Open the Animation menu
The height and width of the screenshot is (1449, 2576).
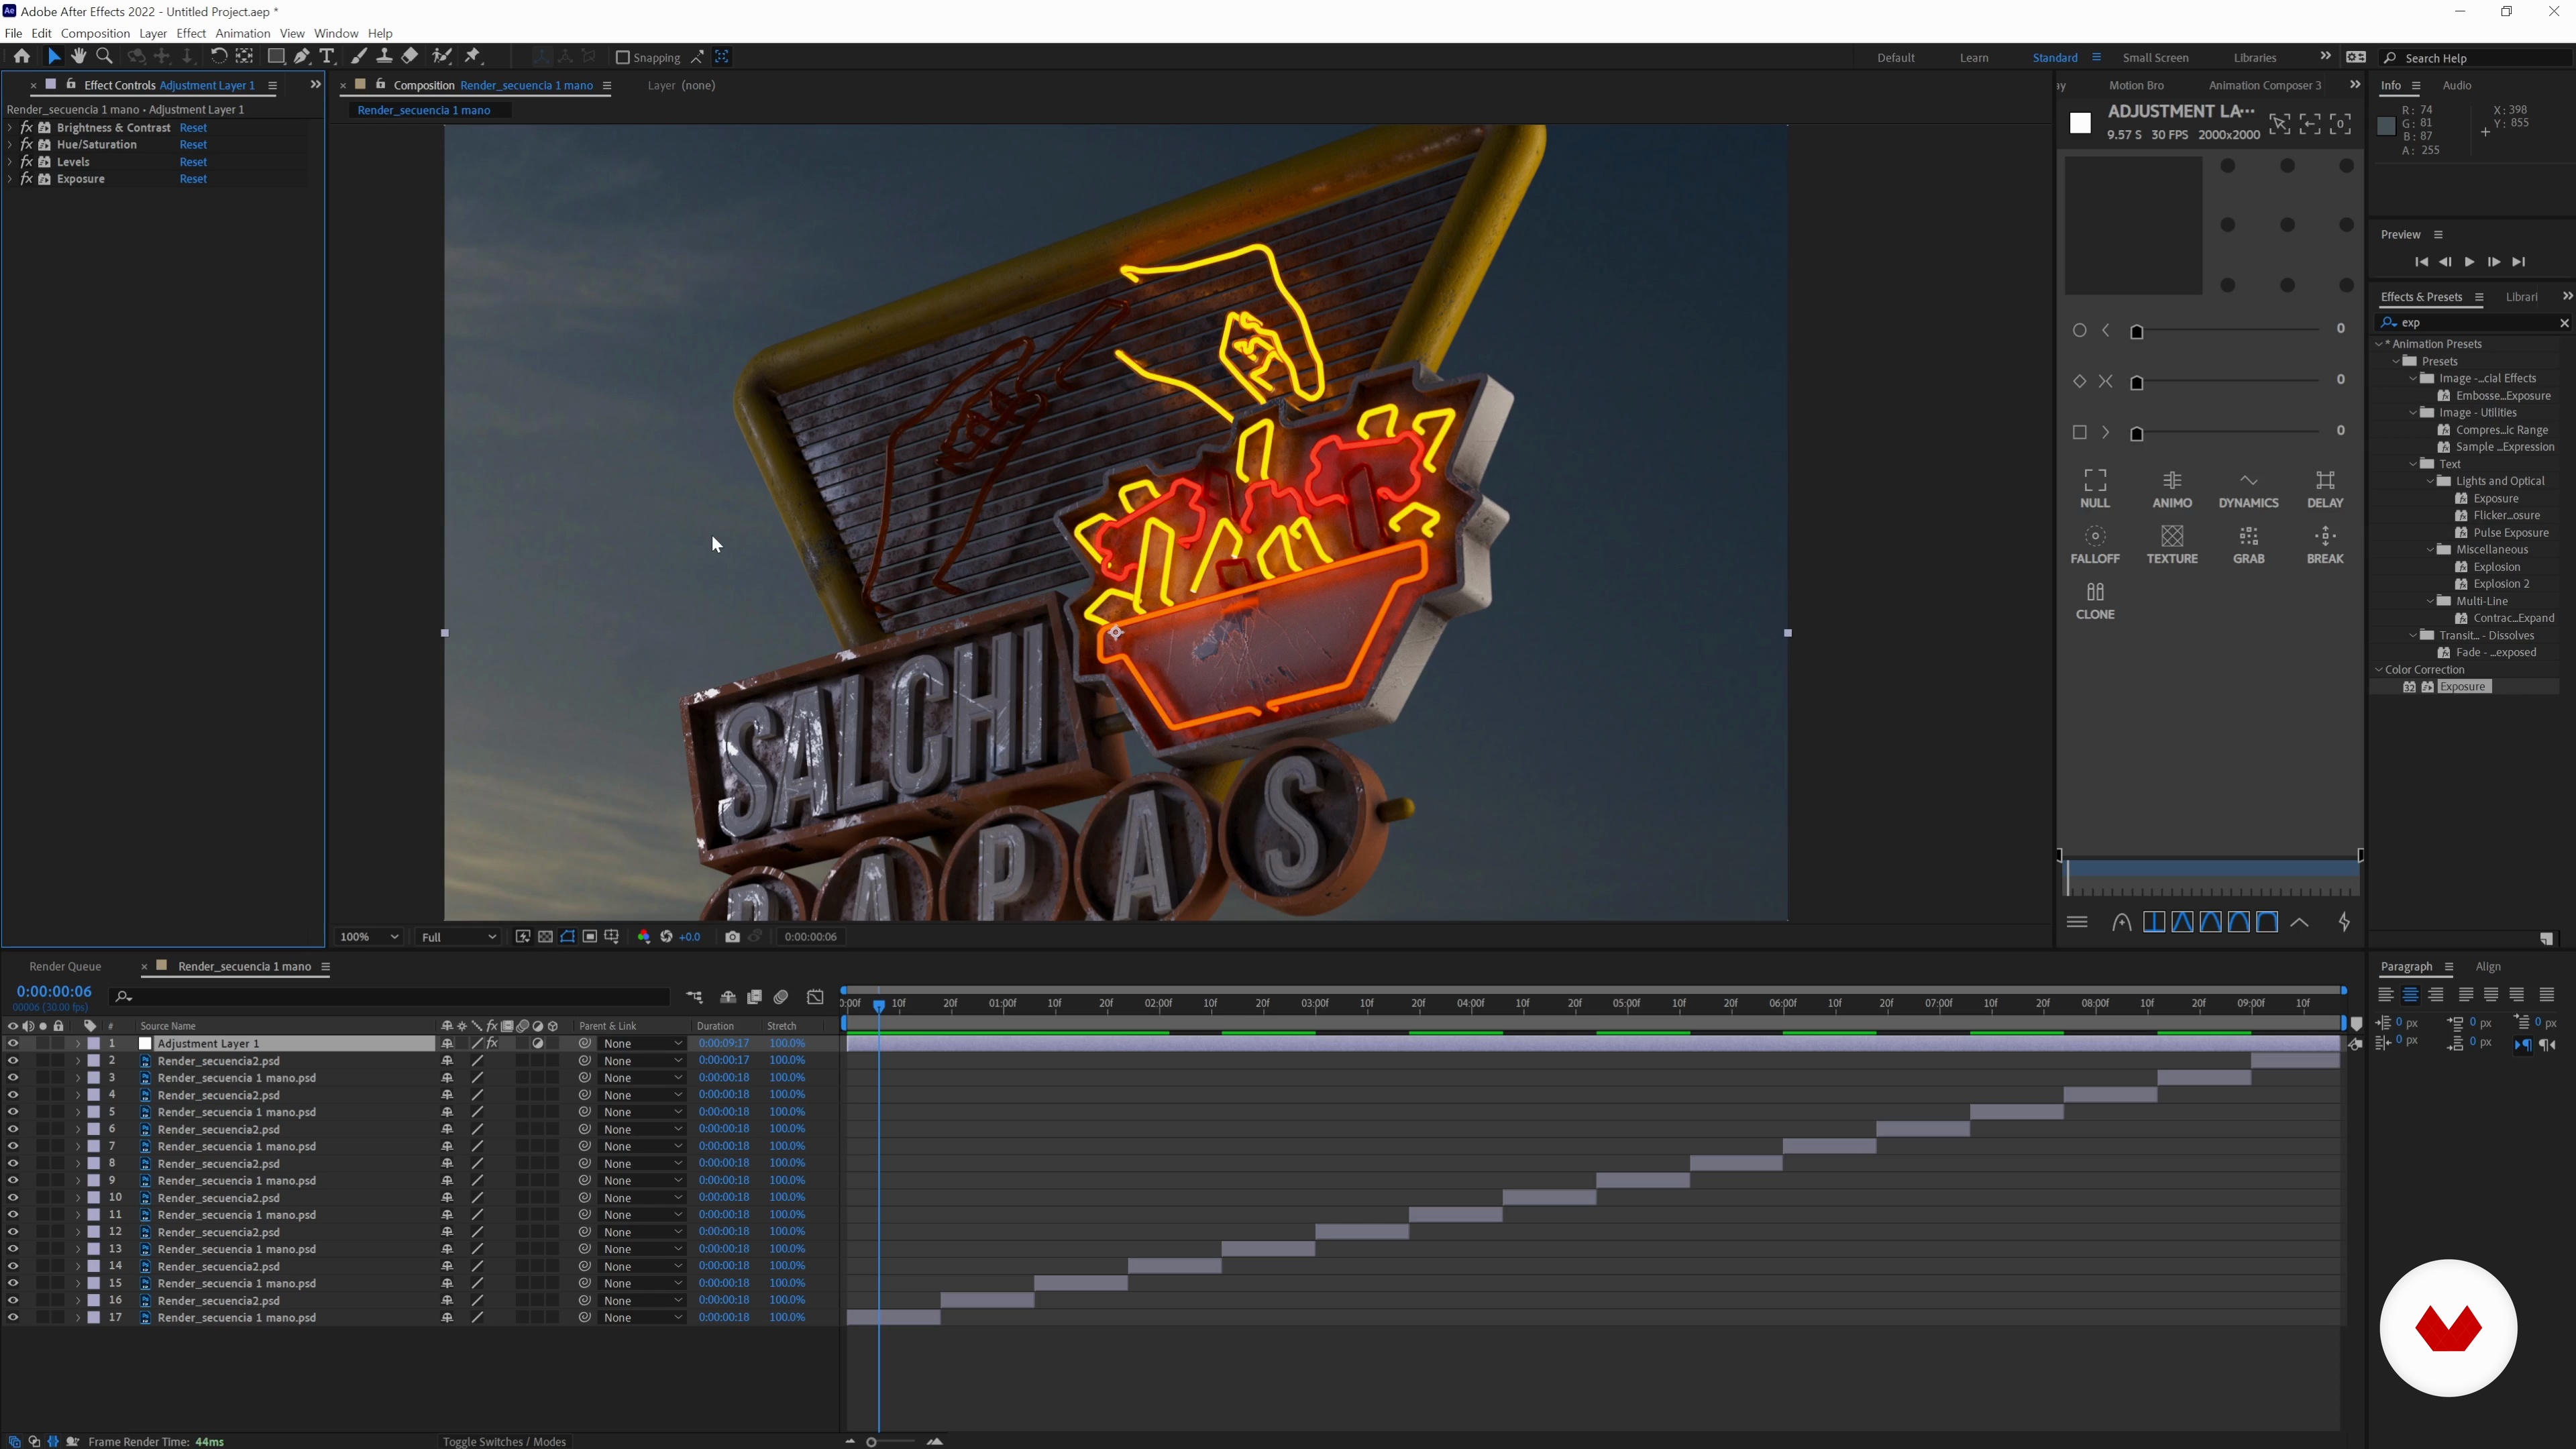coord(243,33)
